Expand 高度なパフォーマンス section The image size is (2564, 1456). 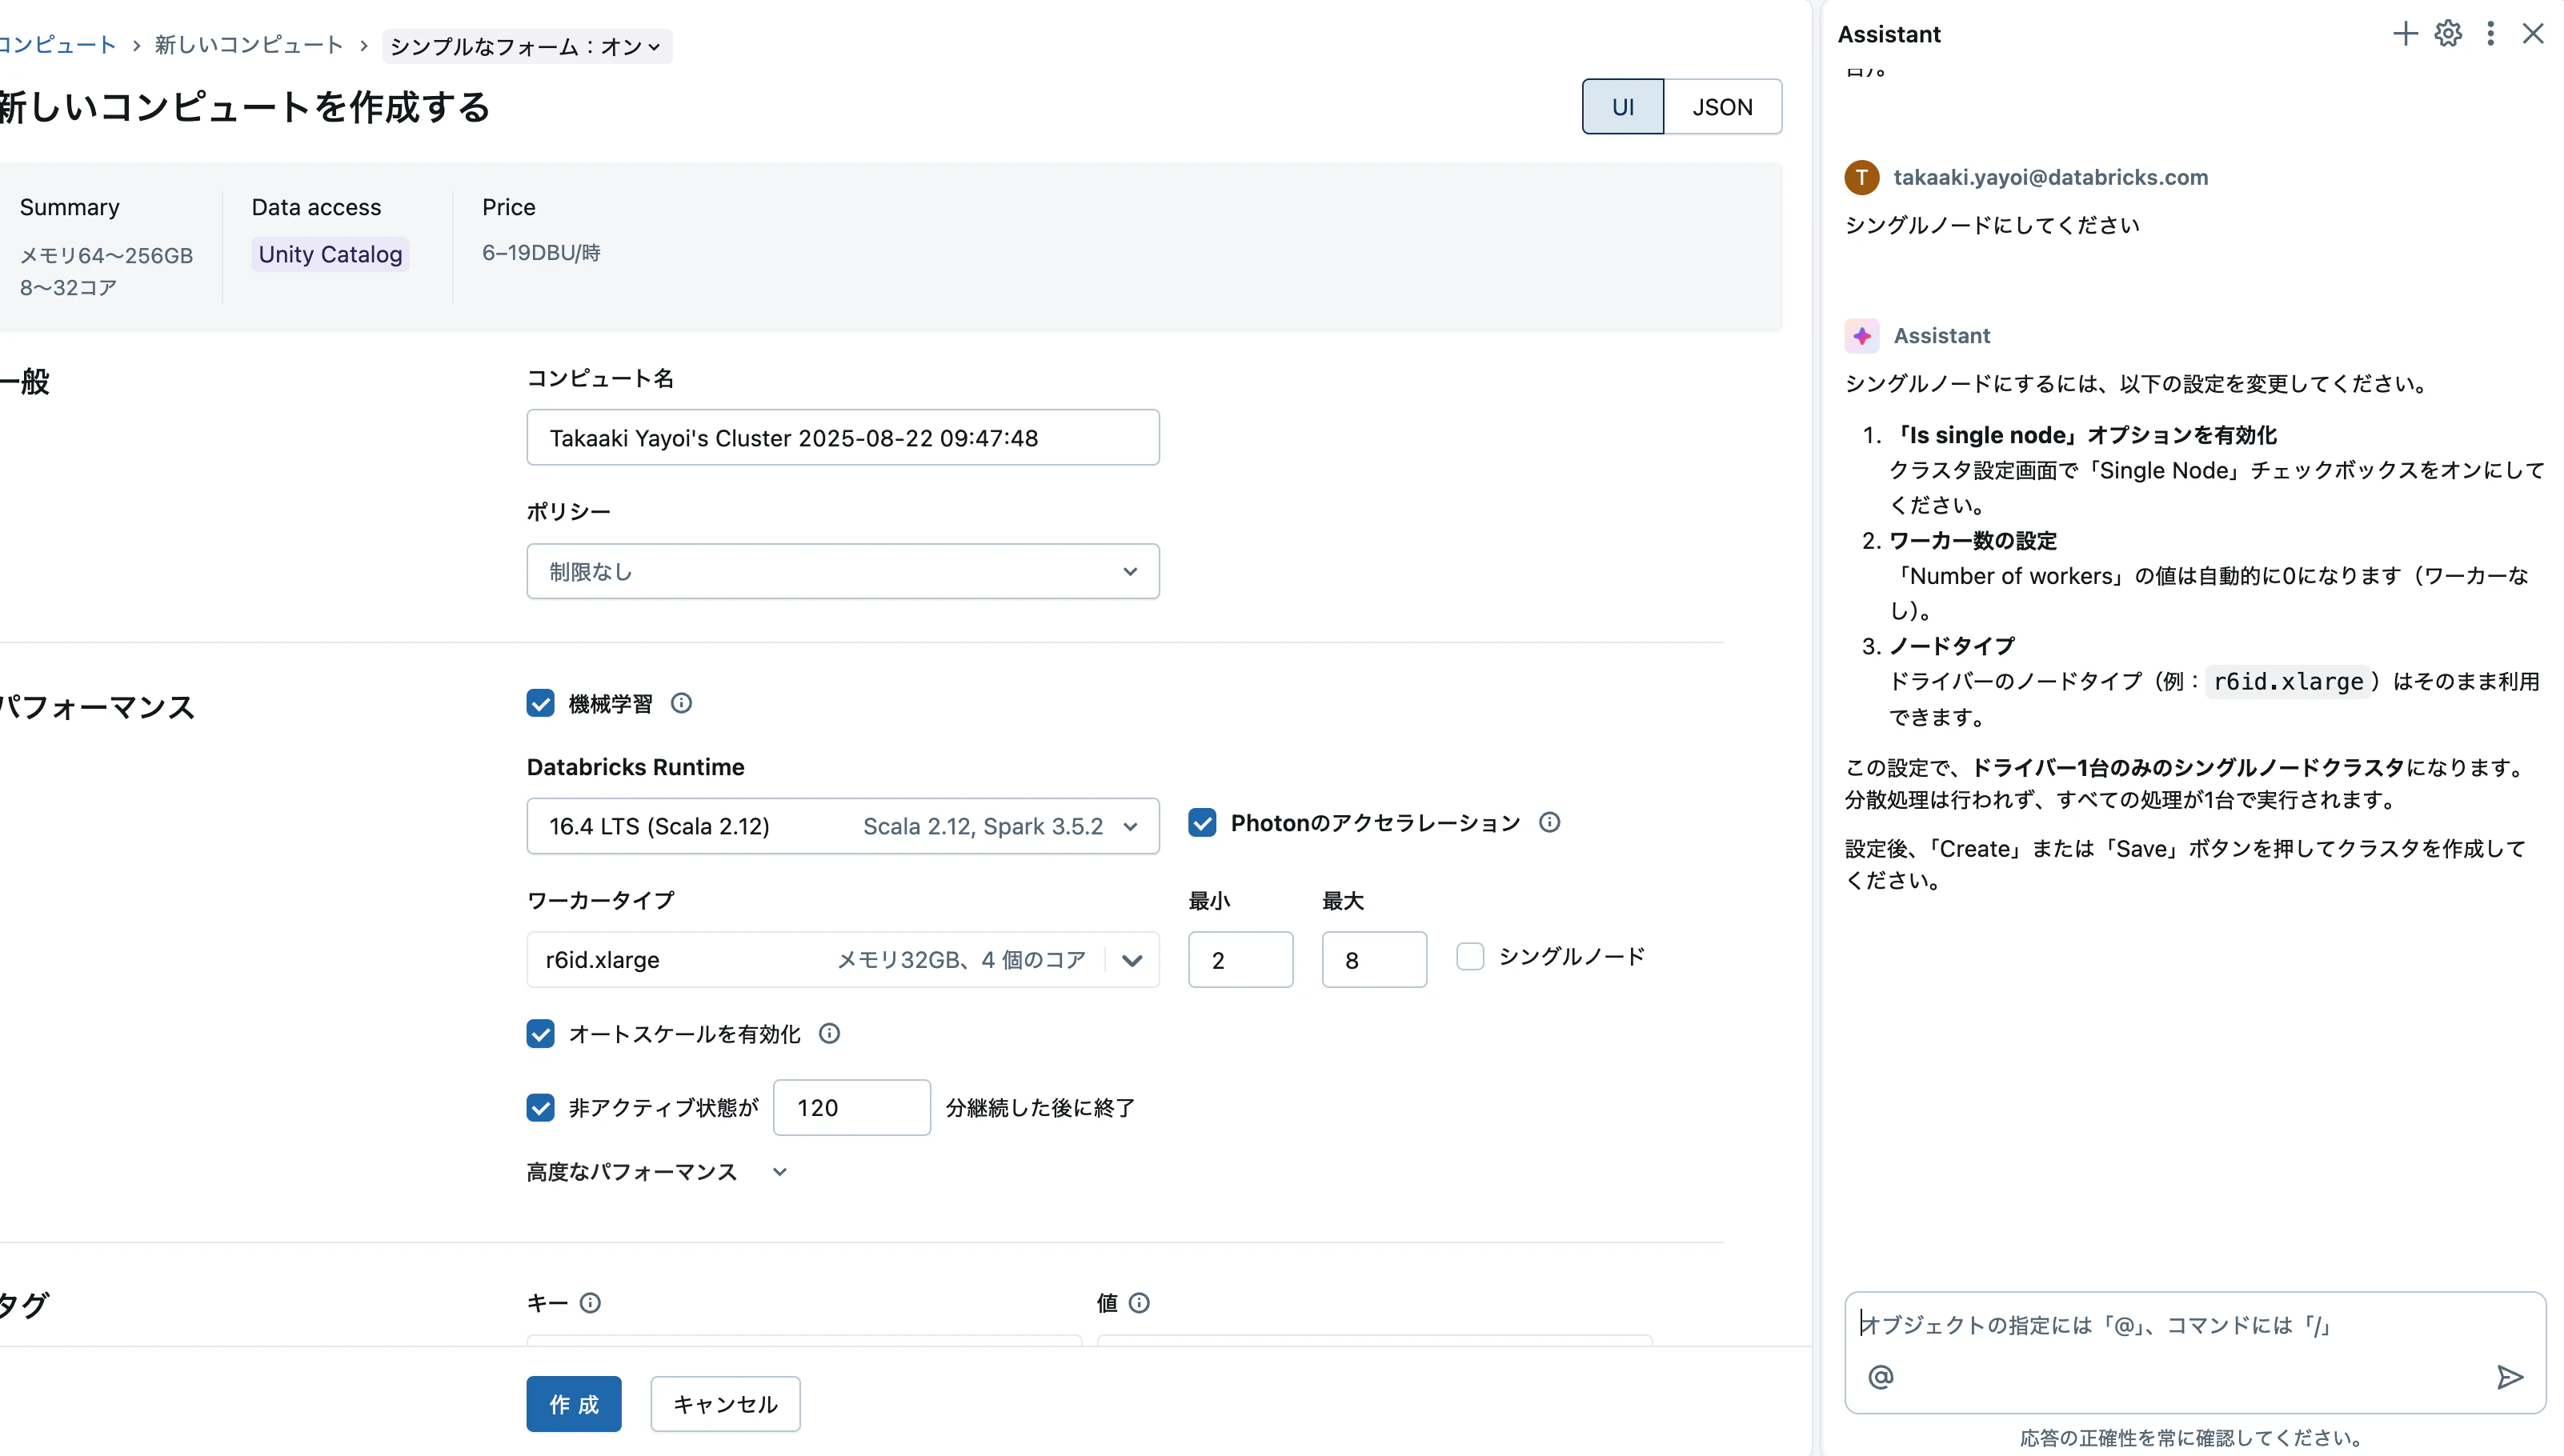pyautogui.click(x=657, y=1171)
